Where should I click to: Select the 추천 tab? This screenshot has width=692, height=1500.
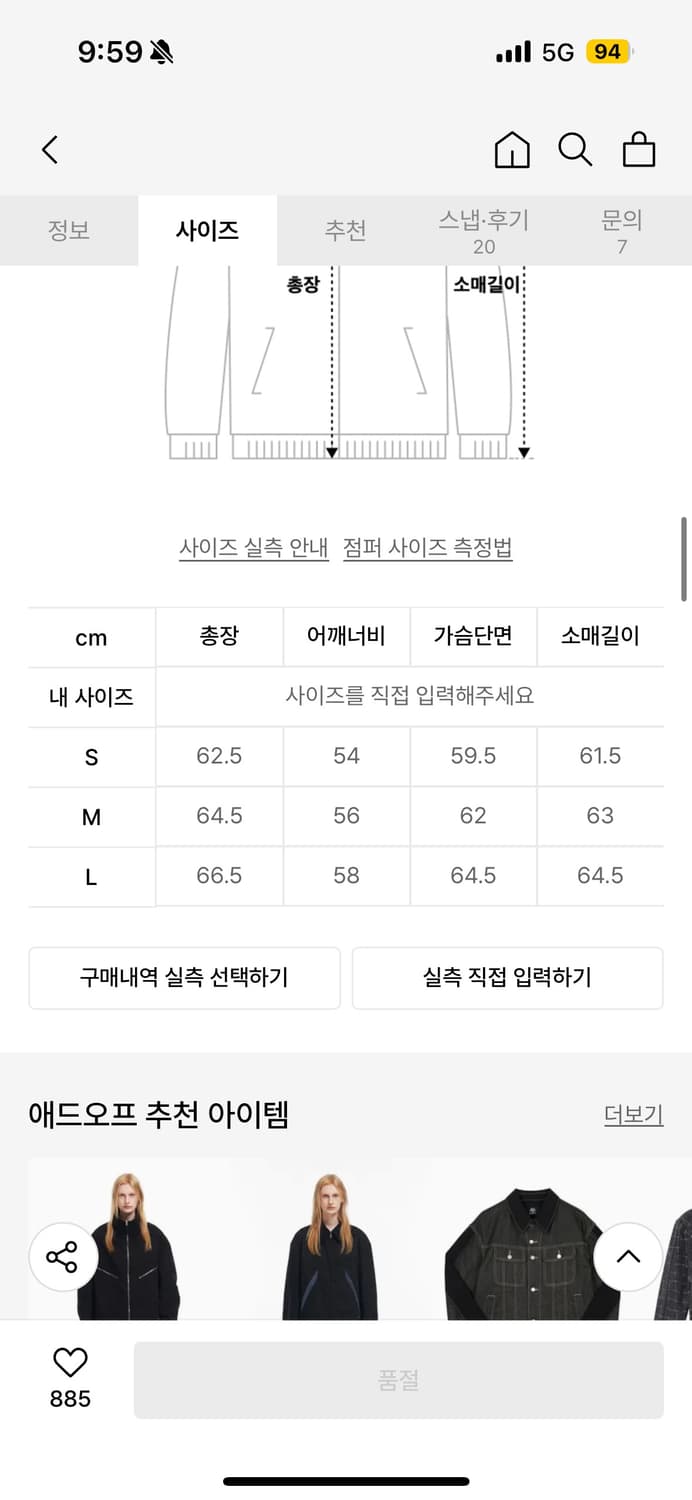coord(345,230)
